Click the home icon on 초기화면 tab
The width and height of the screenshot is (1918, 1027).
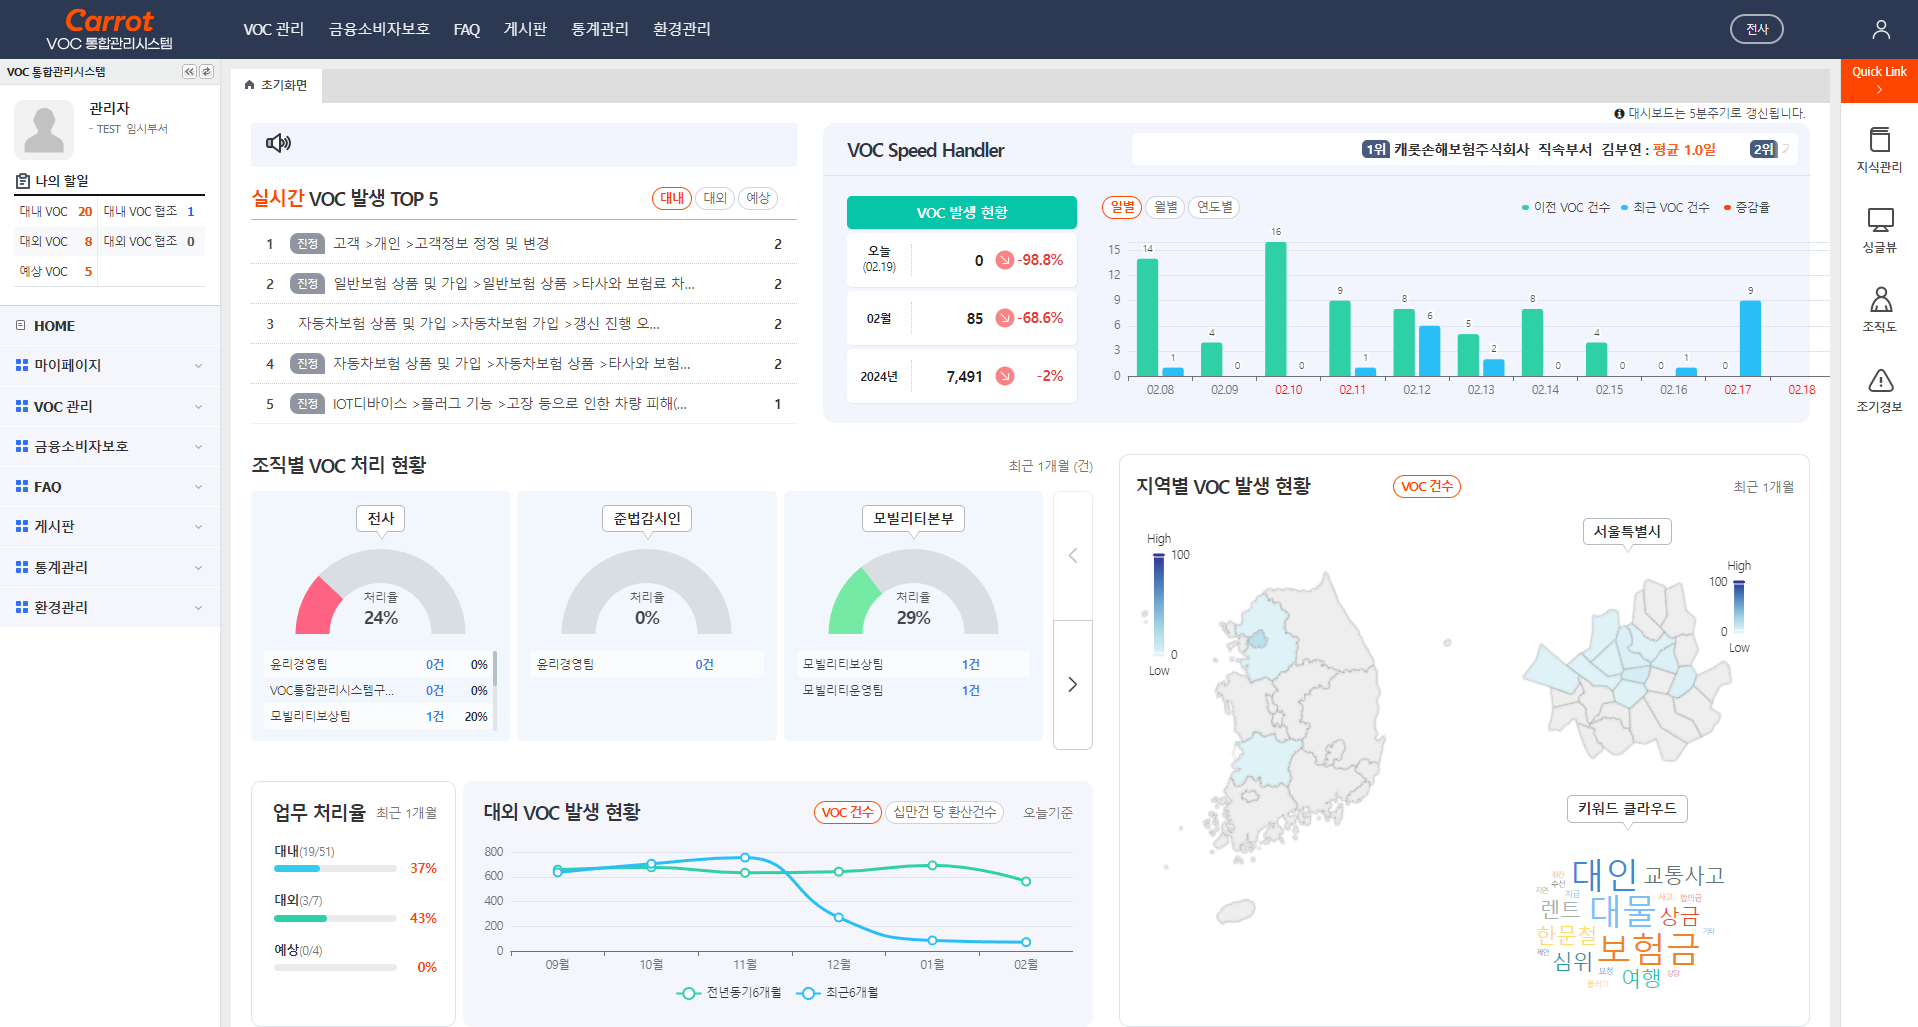[x=250, y=86]
